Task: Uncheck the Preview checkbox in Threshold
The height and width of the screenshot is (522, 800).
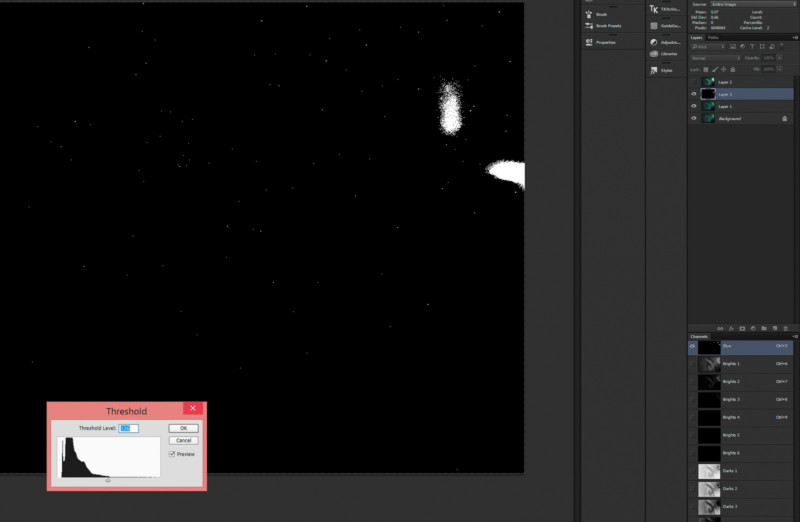Action: 172,454
